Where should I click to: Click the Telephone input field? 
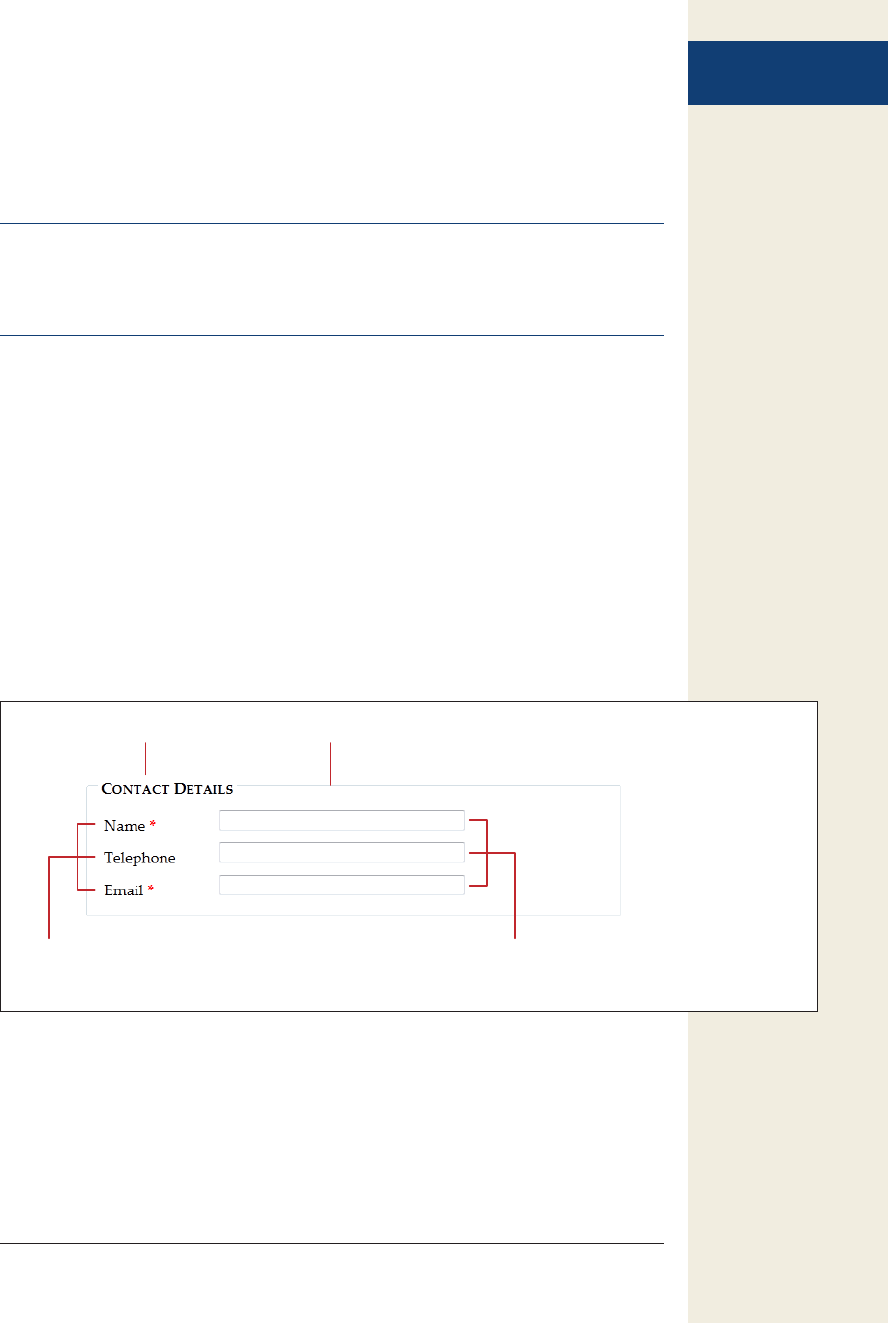coord(342,852)
